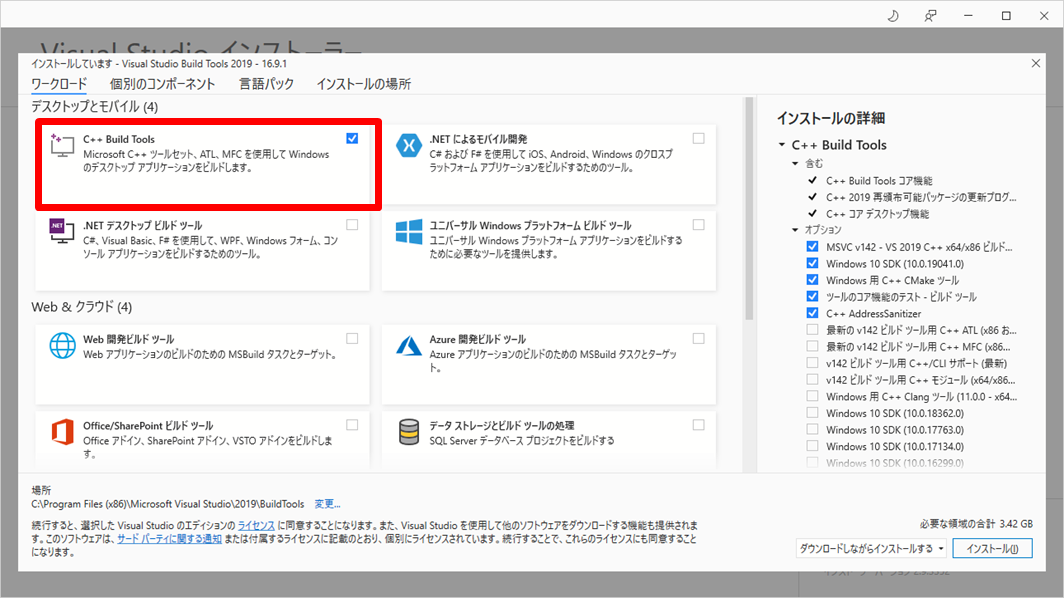This screenshot has width=1064, height=598.
Task: Enable Windows 10 SDK (10.0.17134.0) option
Action: coord(812,446)
